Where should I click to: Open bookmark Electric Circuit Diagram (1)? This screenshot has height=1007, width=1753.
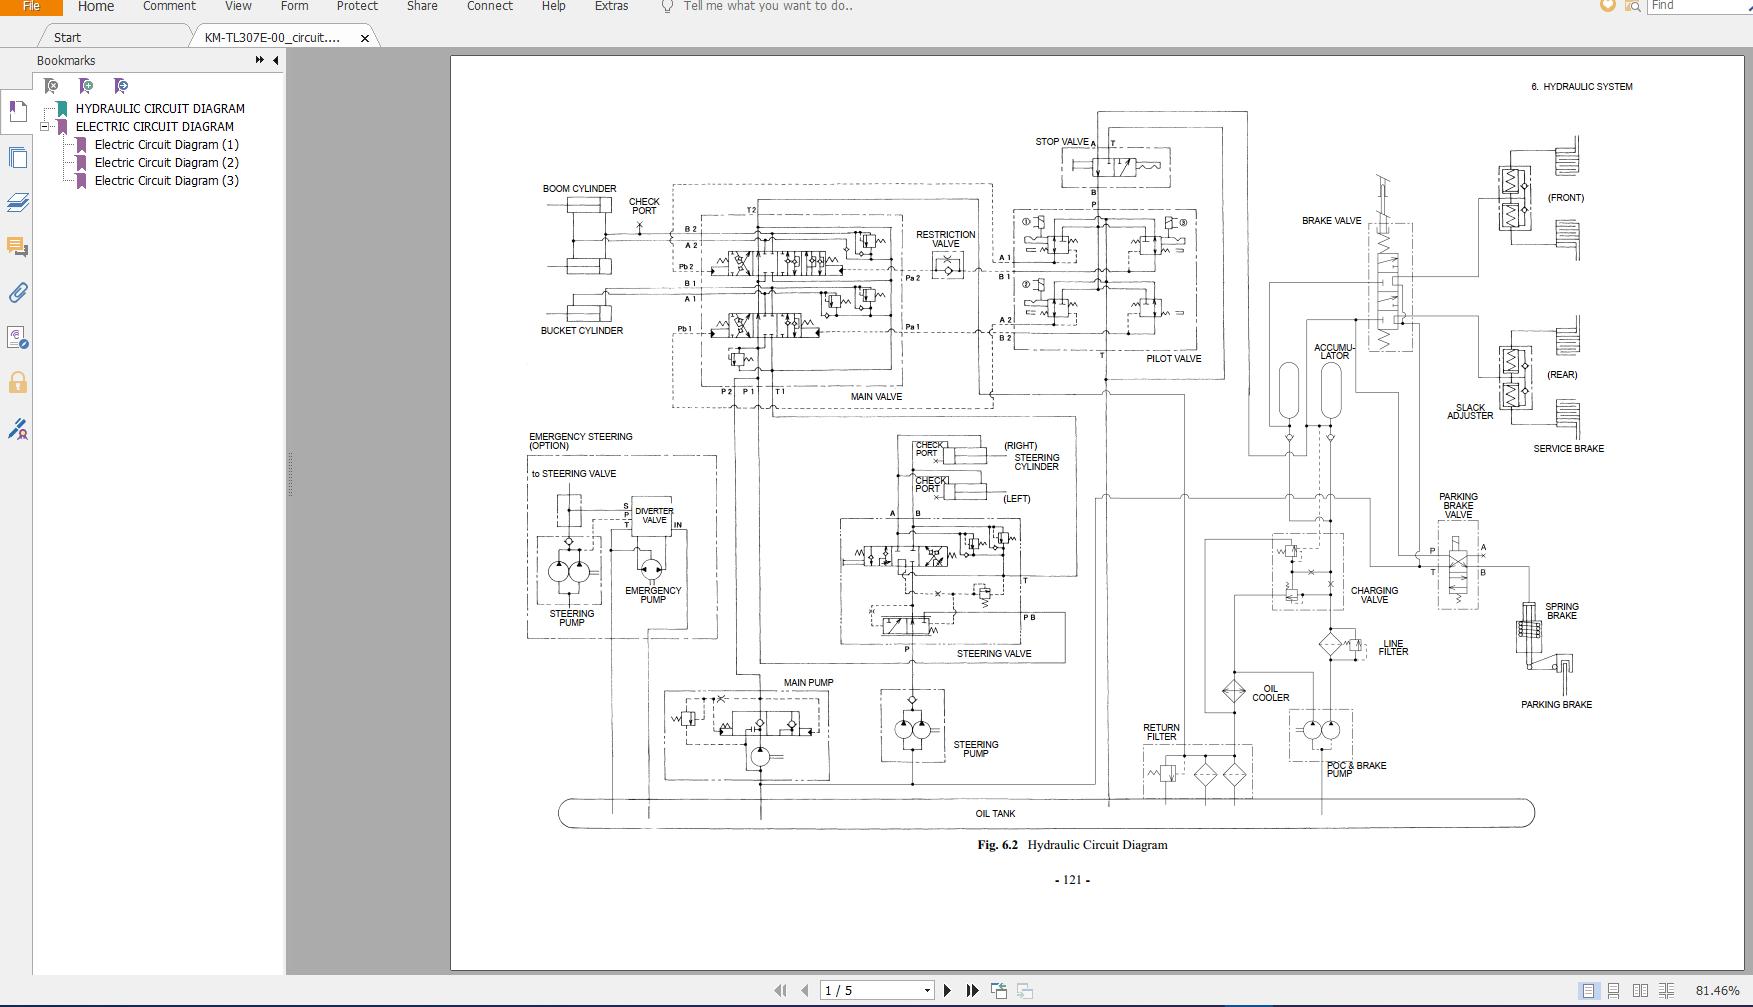point(167,145)
